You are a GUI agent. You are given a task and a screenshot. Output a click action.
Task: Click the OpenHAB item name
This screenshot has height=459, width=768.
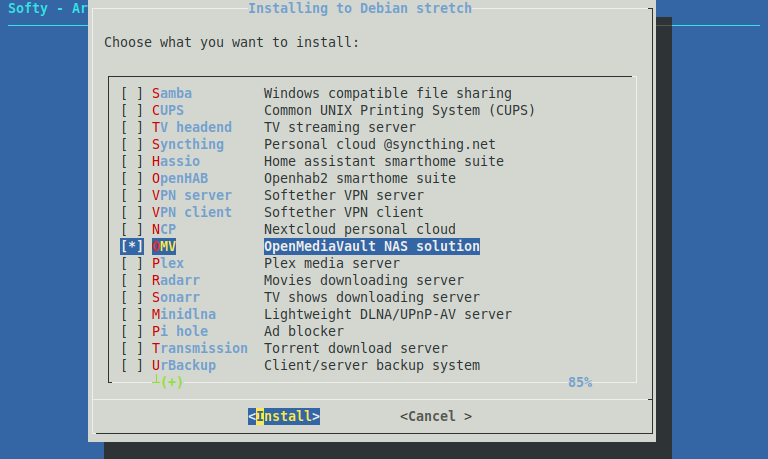click(x=180, y=178)
